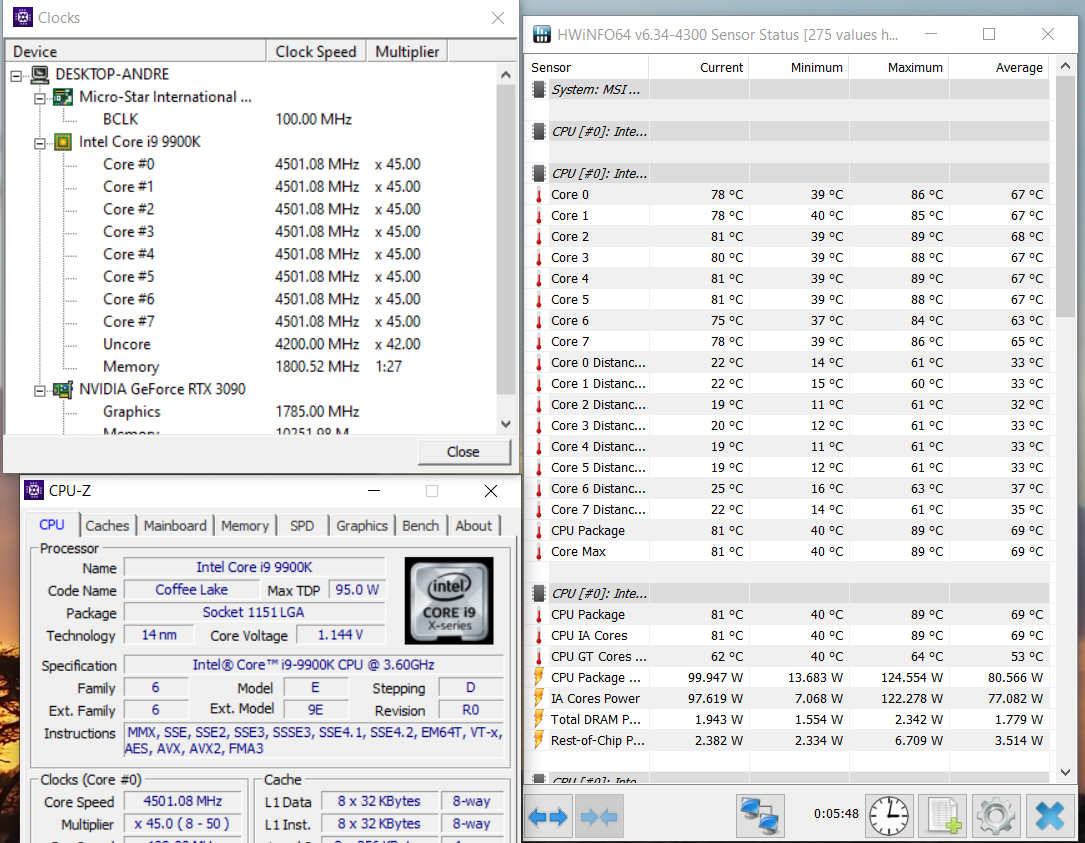Click the Current column header in HWiNFO
Viewport: 1085px width, 843px height.
[699, 67]
